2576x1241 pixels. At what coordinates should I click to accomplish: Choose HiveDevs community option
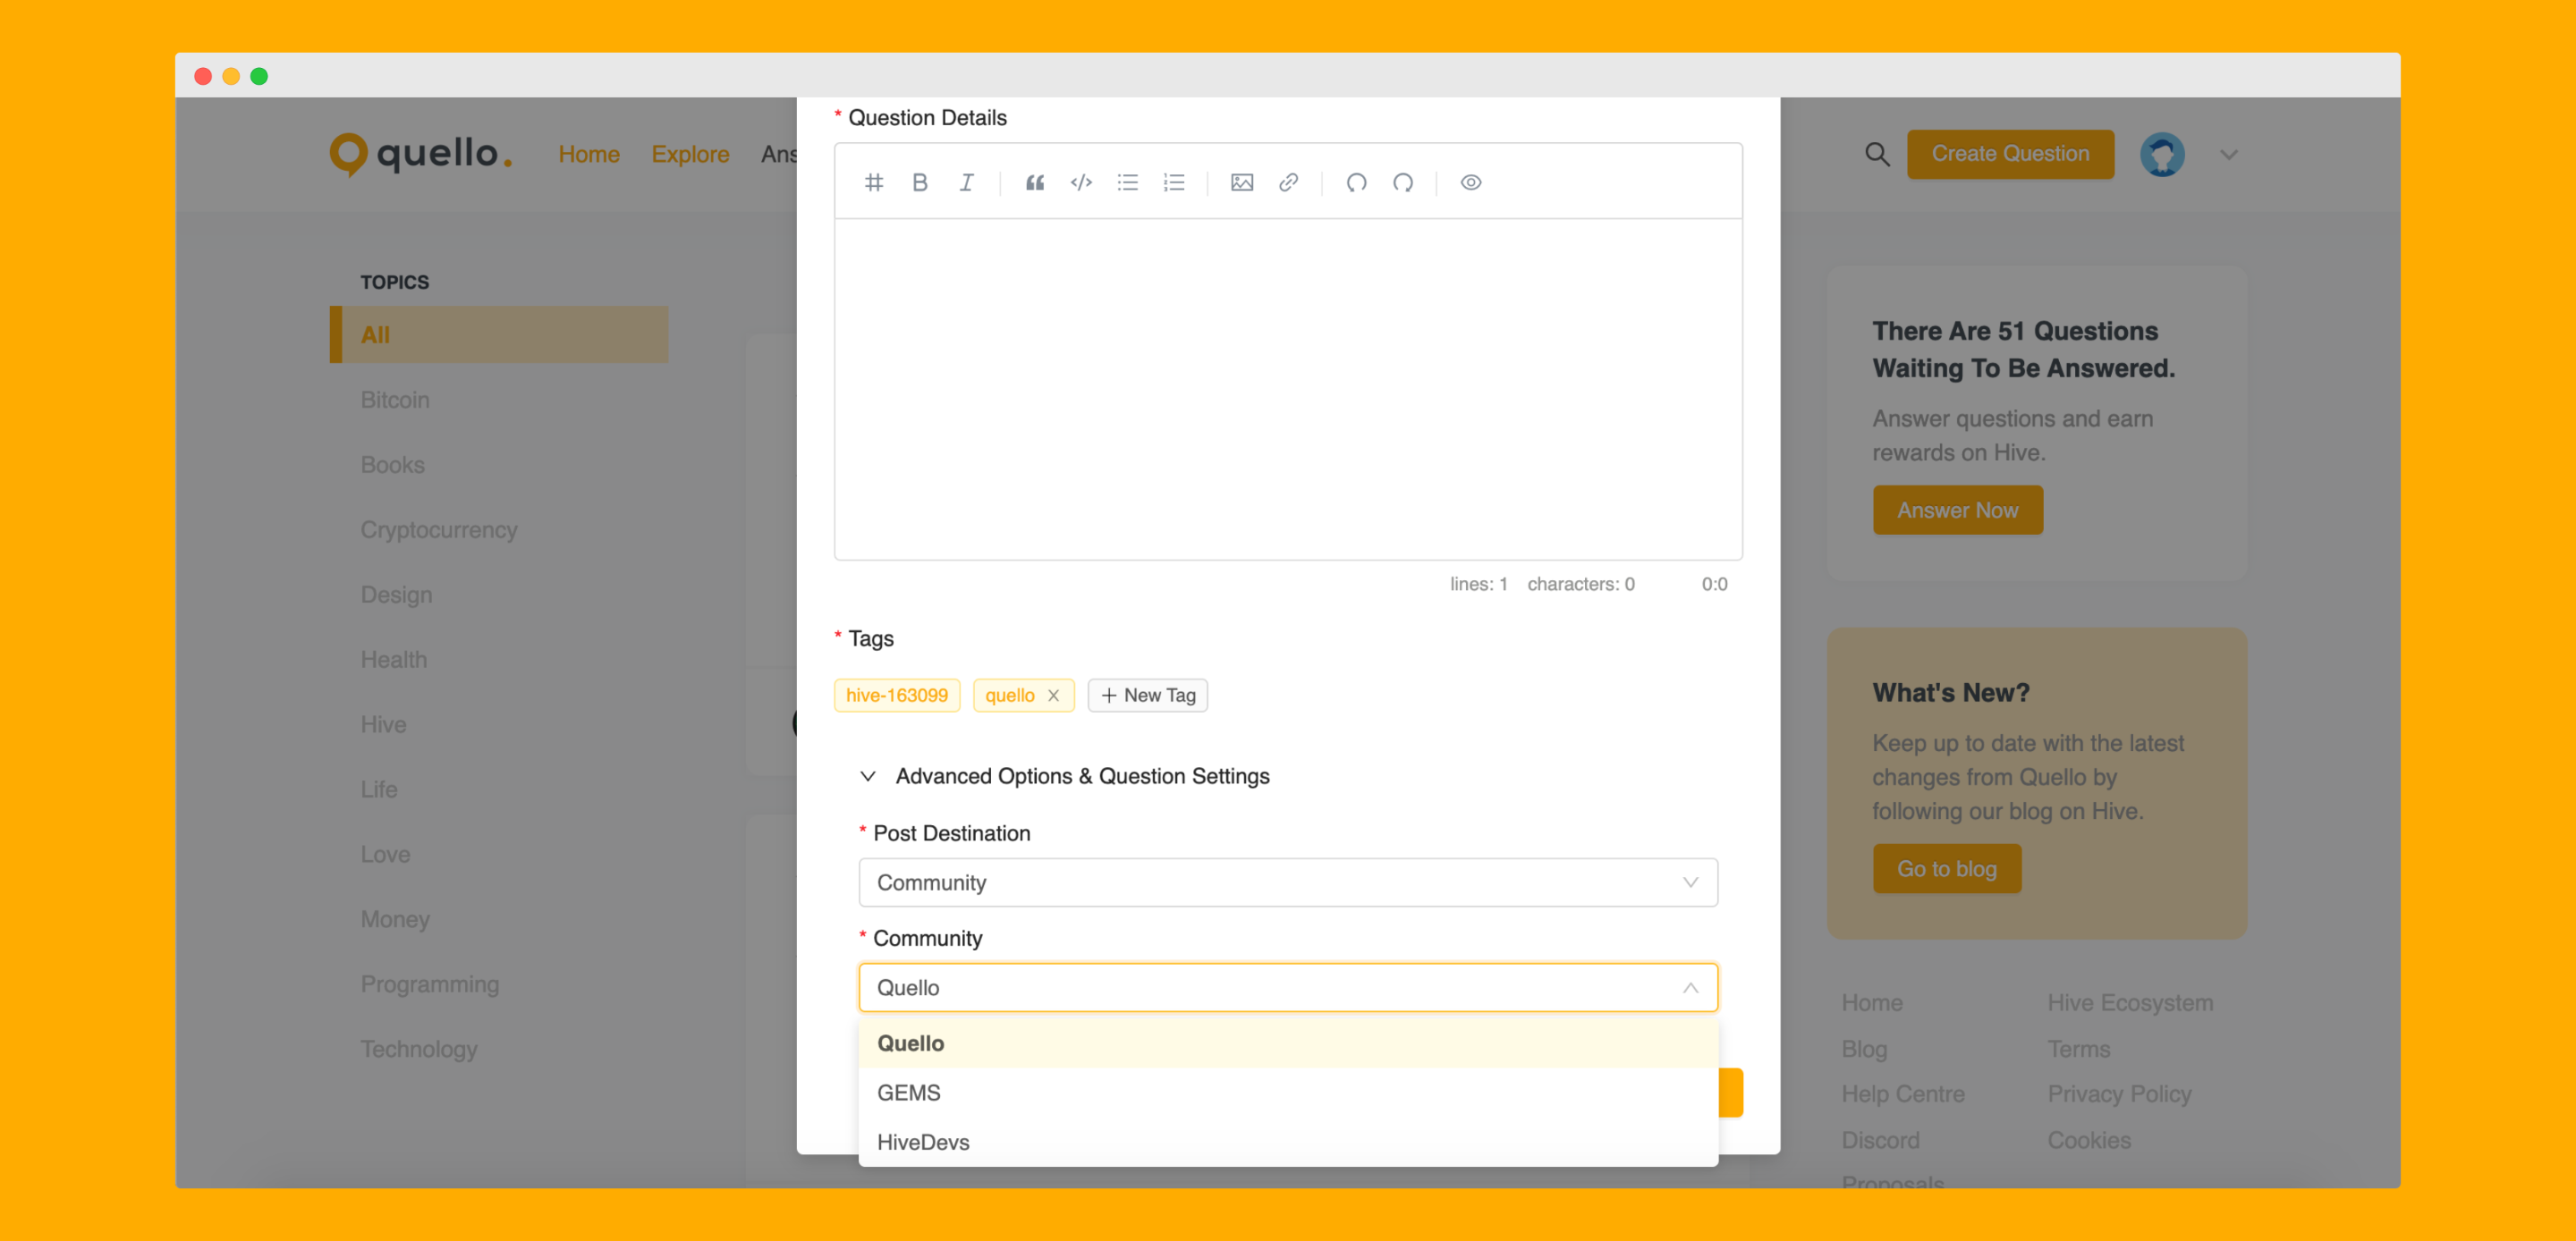click(923, 1141)
